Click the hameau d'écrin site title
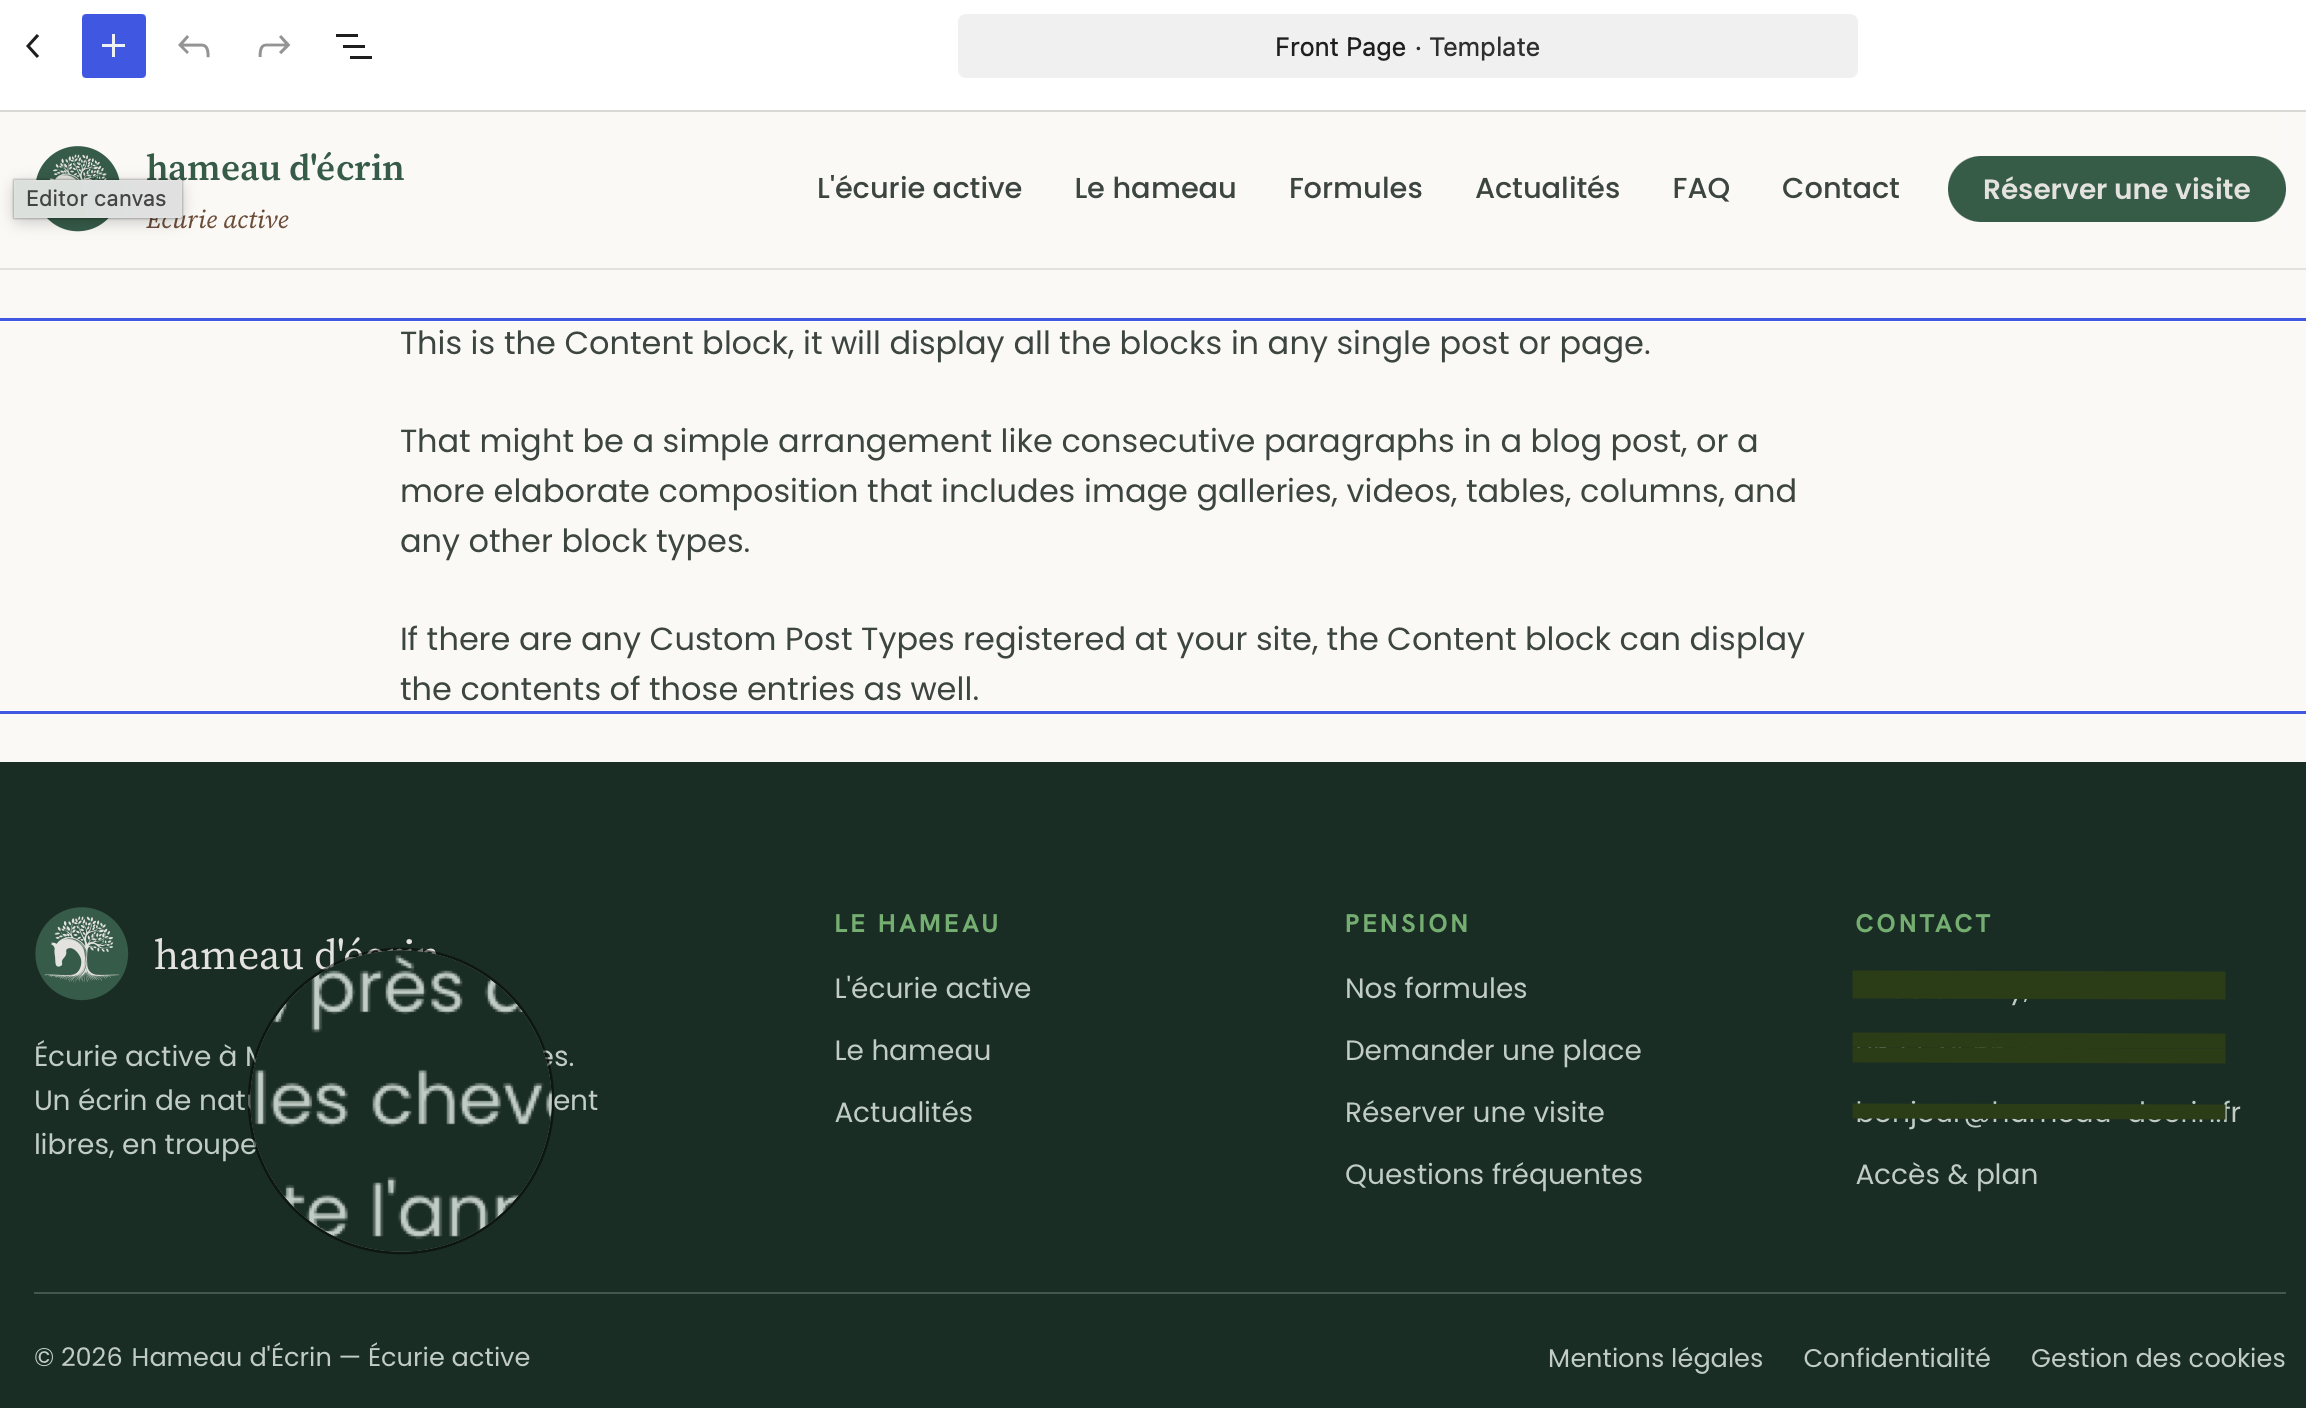The image size is (2306, 1408). pyautogui.click(x=275, y=167)
